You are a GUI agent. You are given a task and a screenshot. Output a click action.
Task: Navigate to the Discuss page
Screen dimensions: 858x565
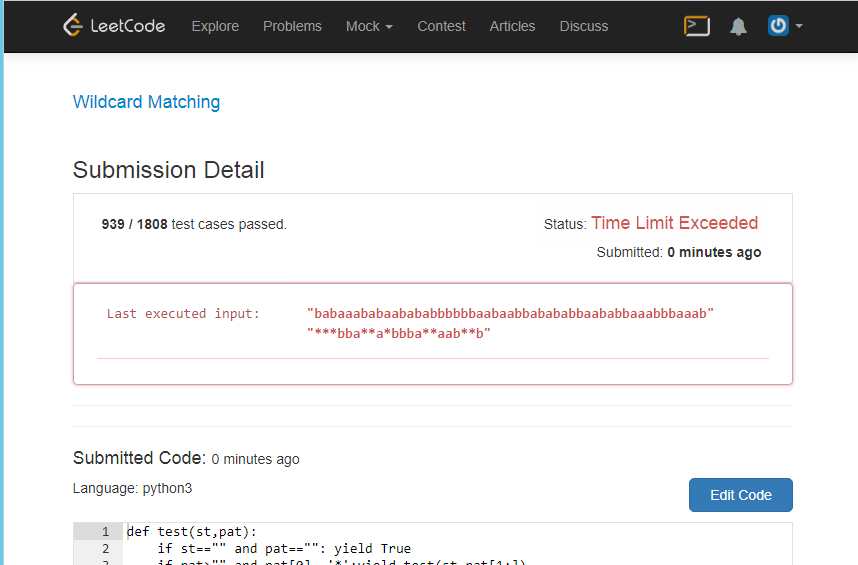(584, 26)
